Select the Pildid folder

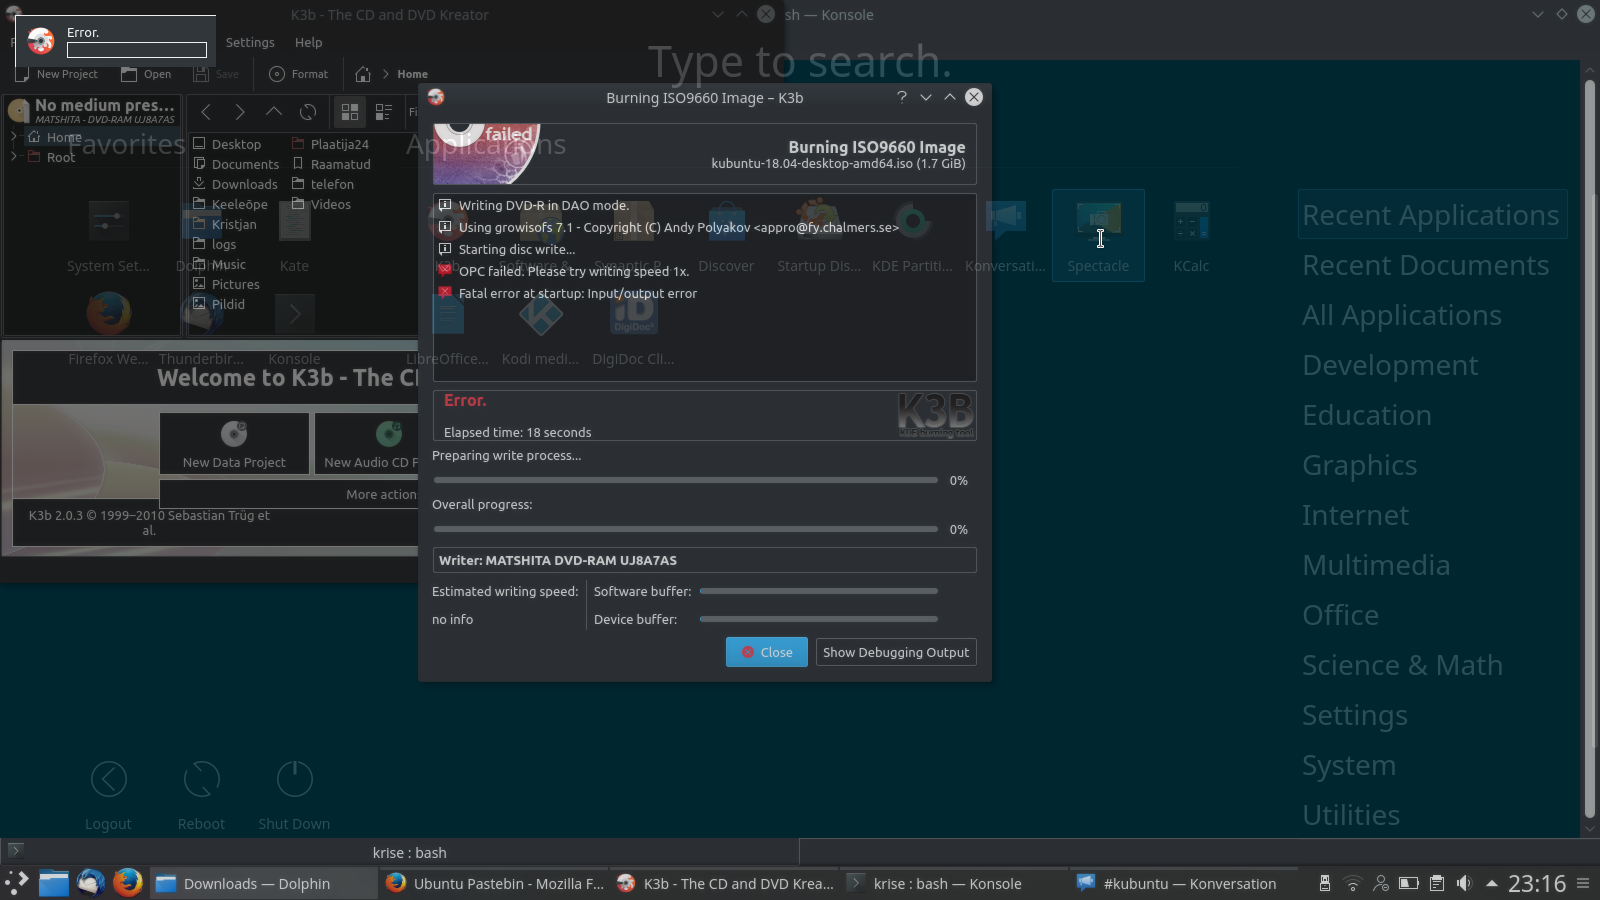[219, 304]
